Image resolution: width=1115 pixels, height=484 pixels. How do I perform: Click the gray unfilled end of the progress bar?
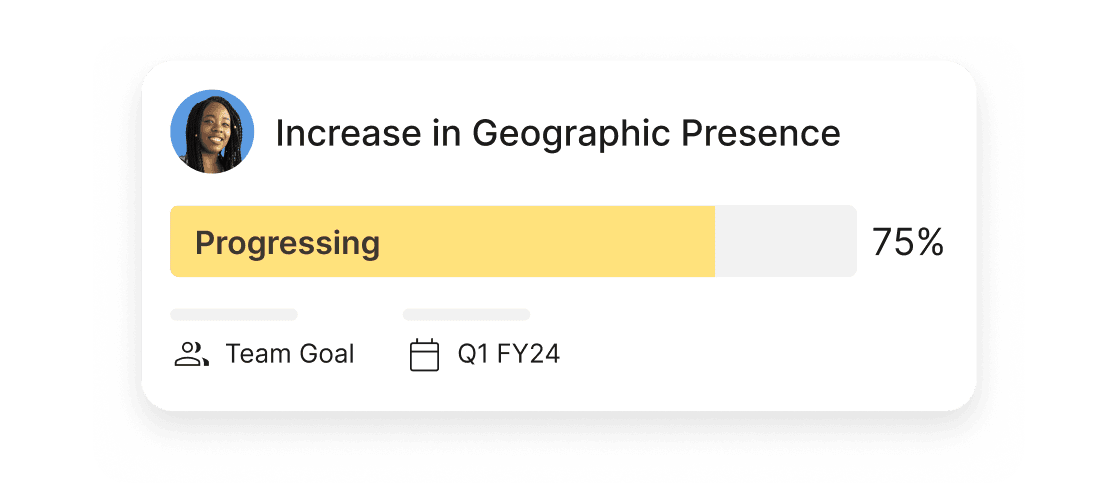[x=785, y=242]
